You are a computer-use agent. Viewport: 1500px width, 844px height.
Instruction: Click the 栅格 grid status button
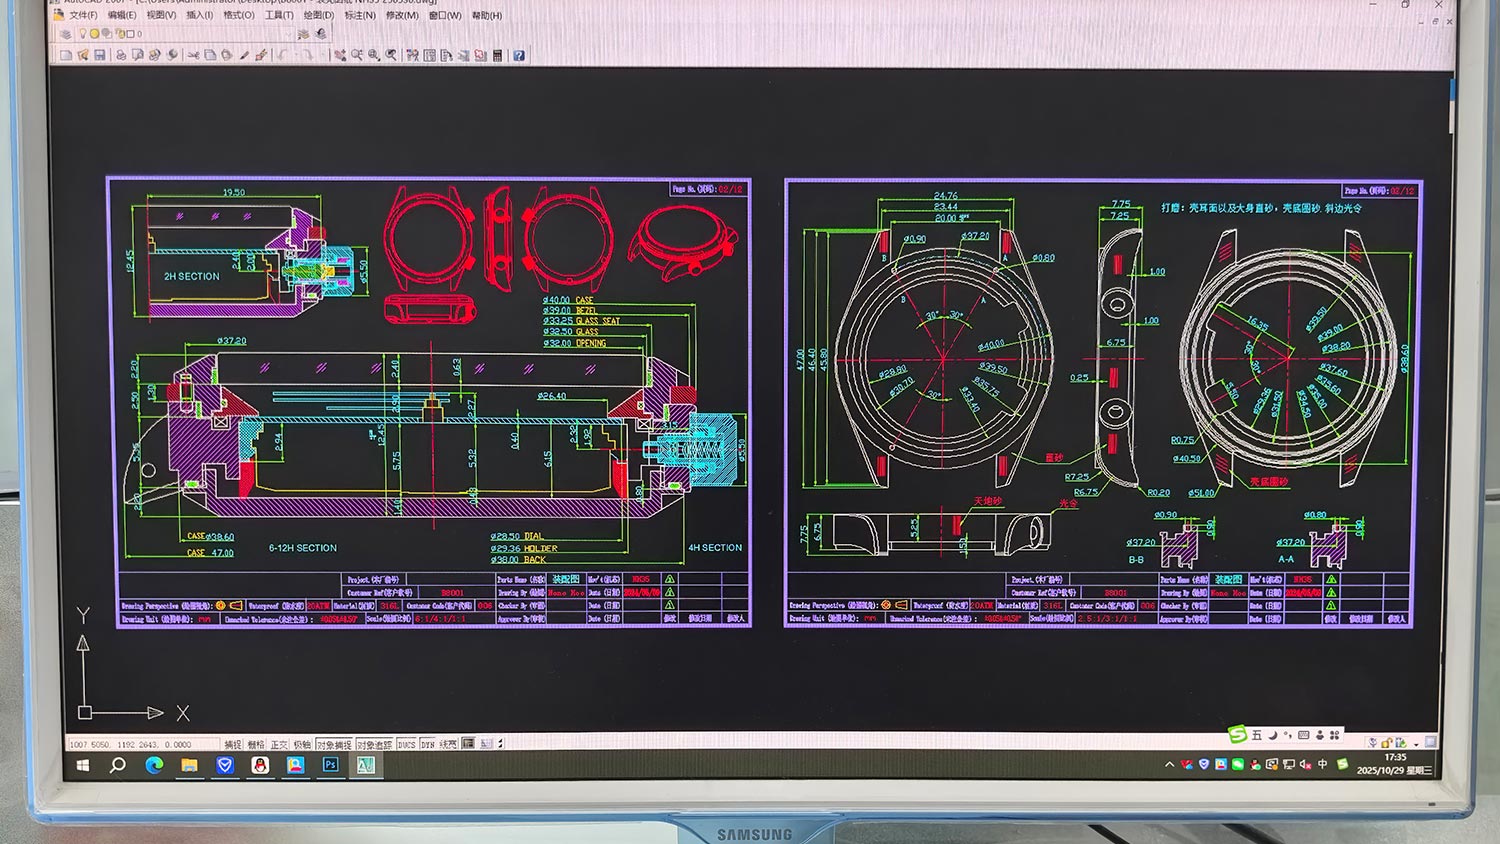coord(256,744)
